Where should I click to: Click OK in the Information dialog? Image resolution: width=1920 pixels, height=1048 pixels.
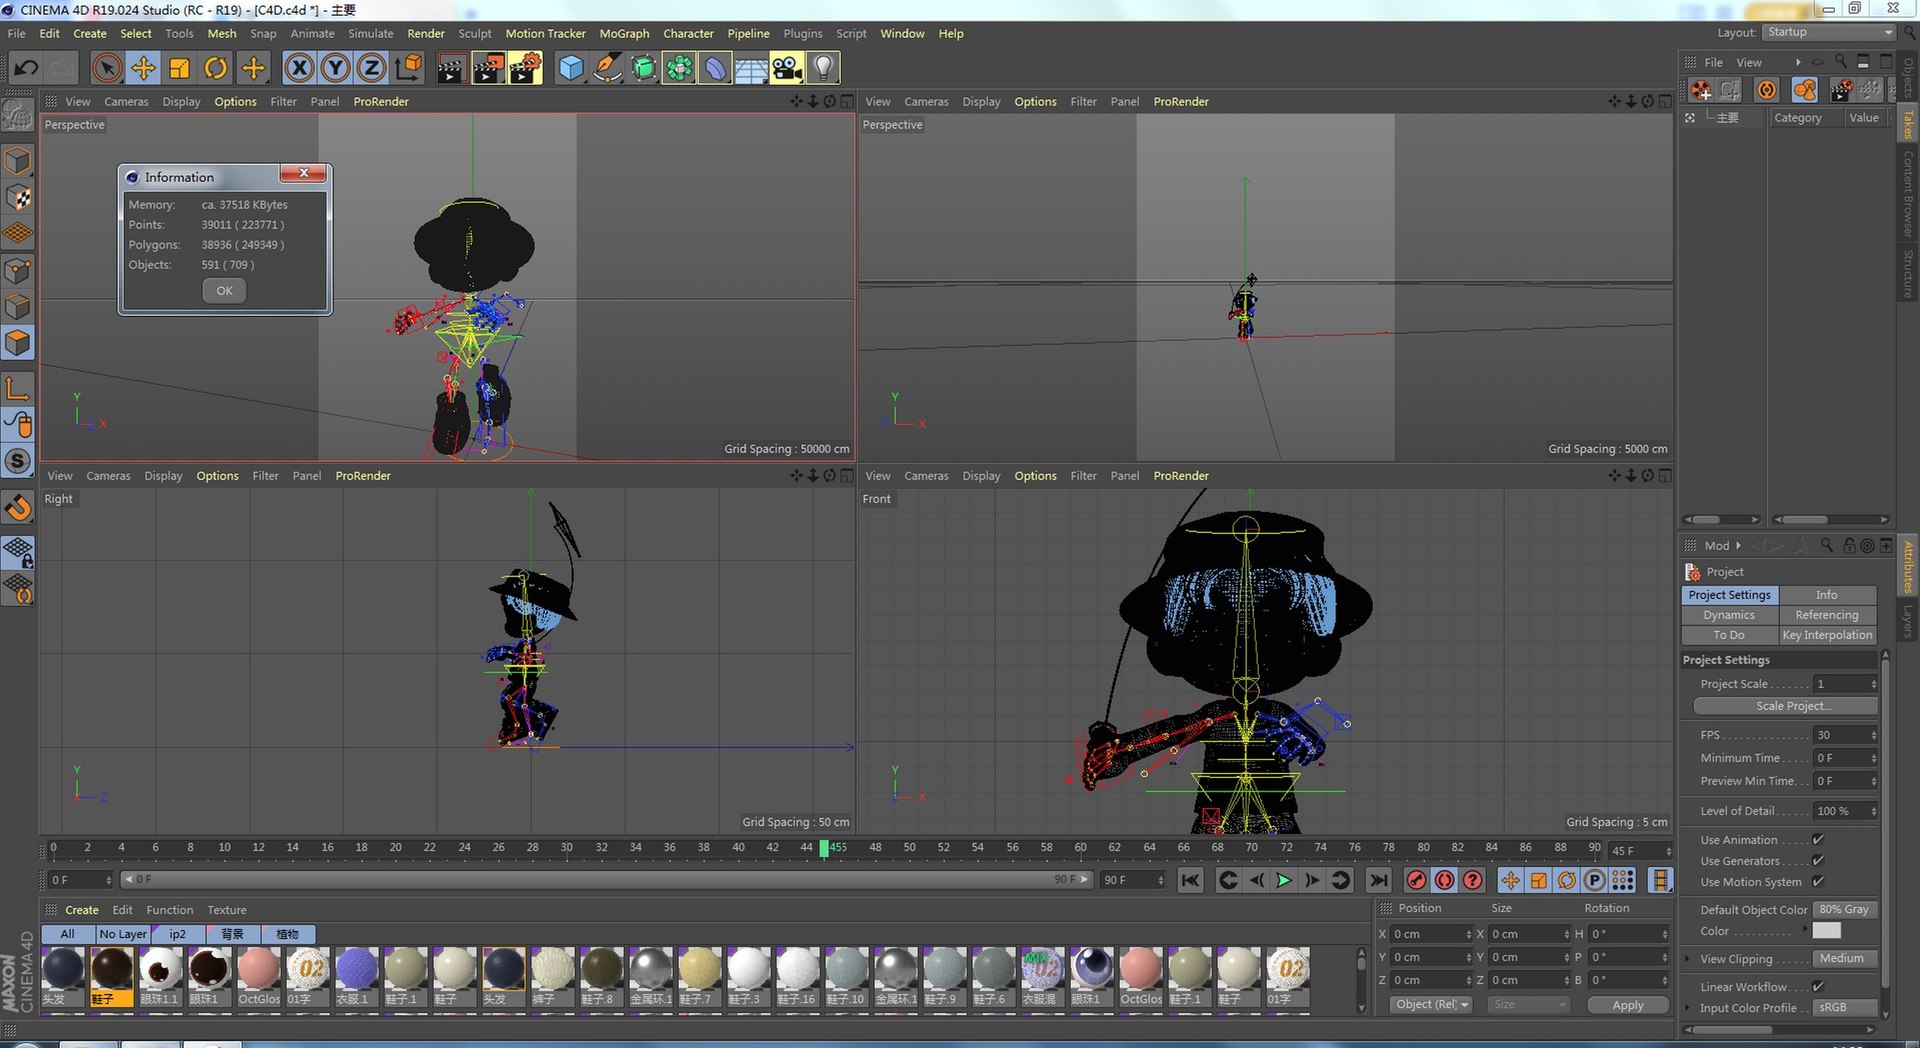click(224, 291)
